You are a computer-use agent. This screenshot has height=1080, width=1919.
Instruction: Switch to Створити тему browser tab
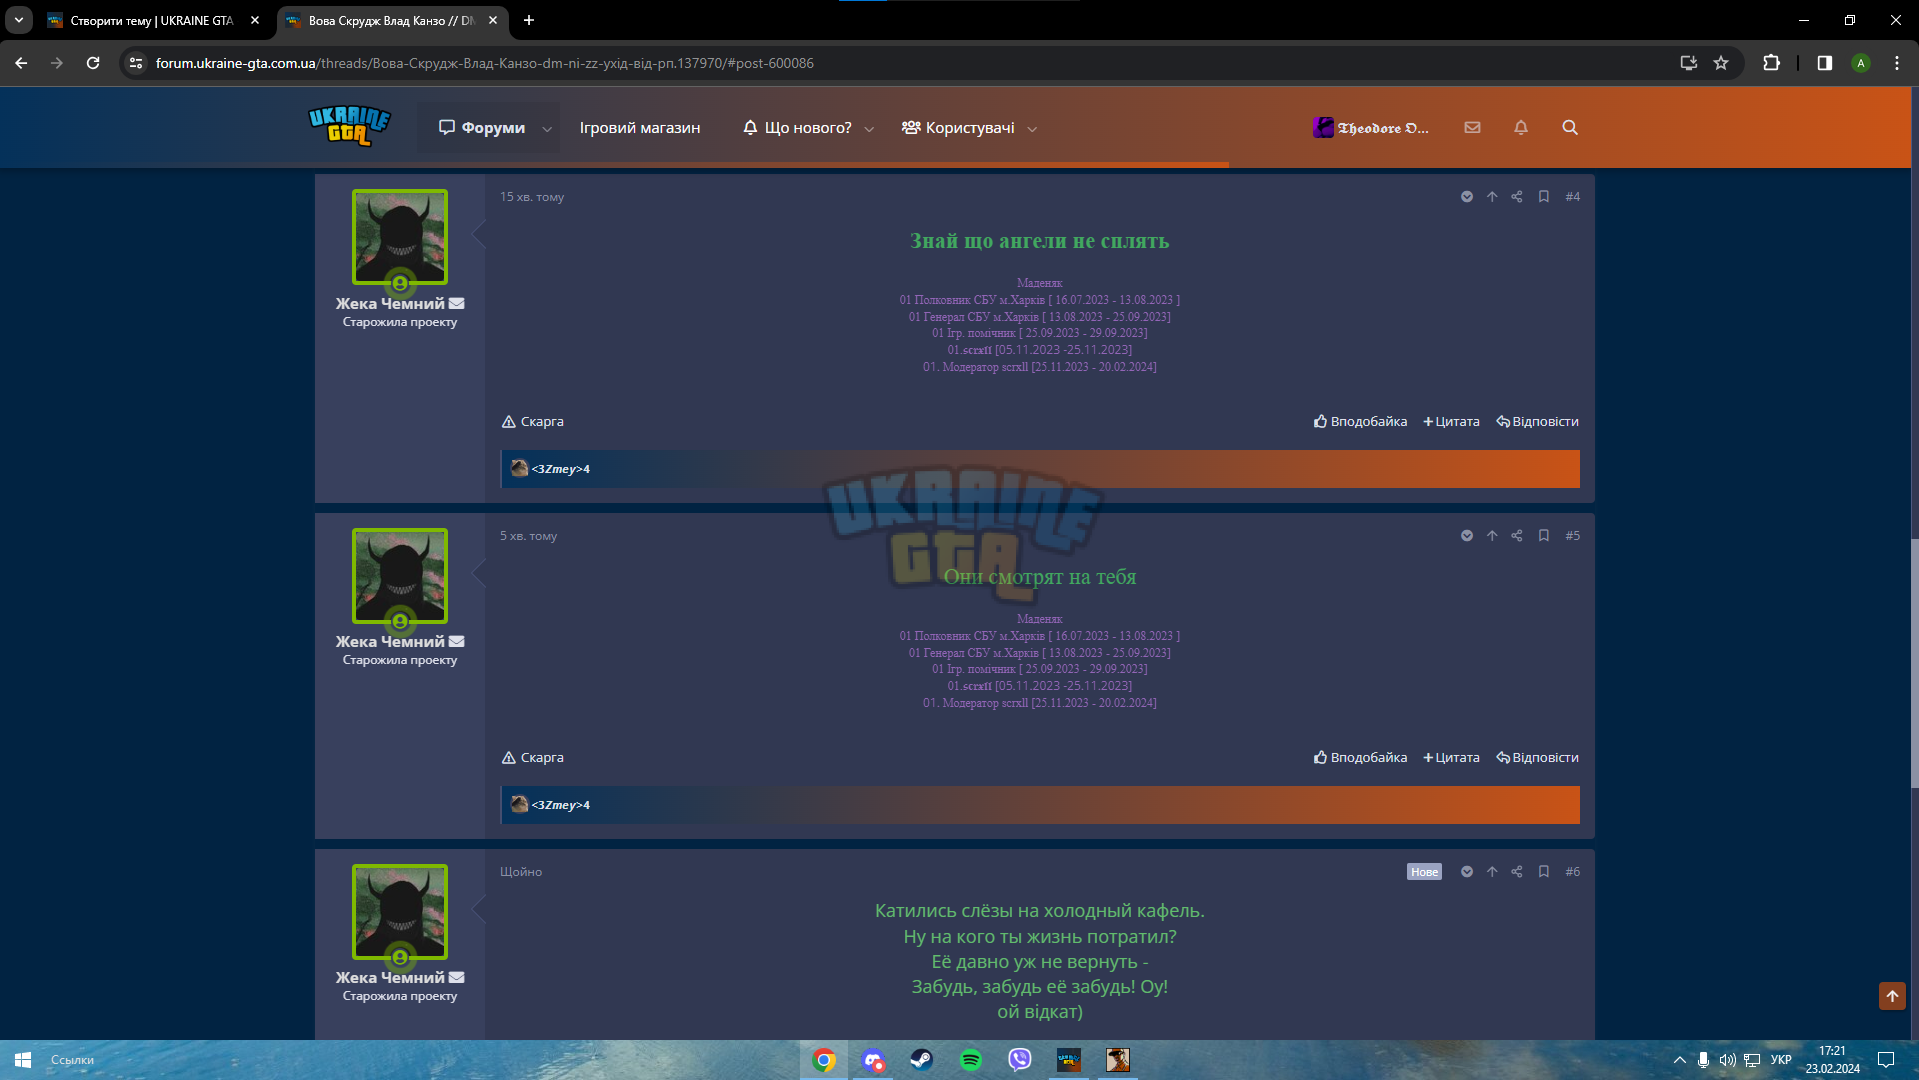[152, 20]
